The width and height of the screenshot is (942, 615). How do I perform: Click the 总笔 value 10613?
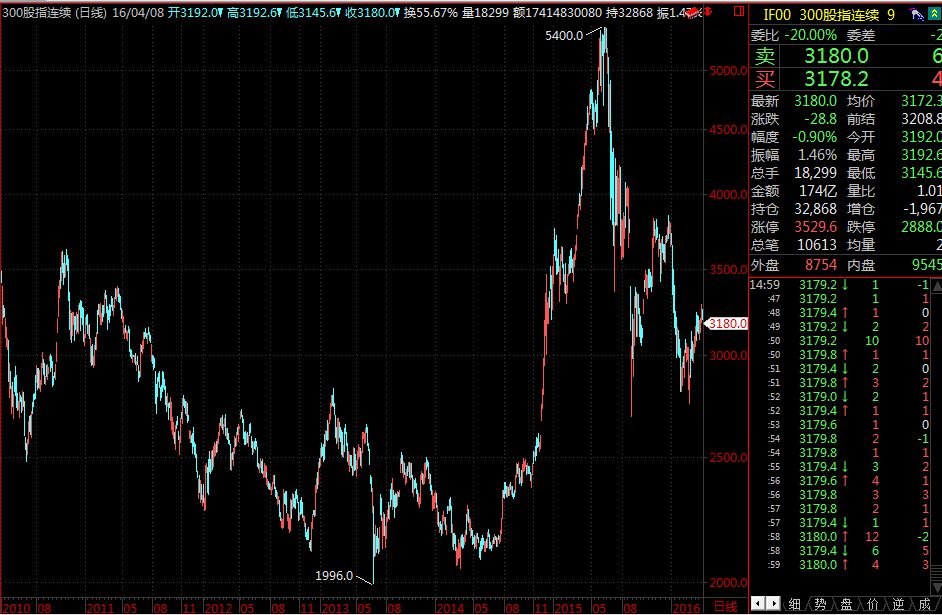pos(817,245)
